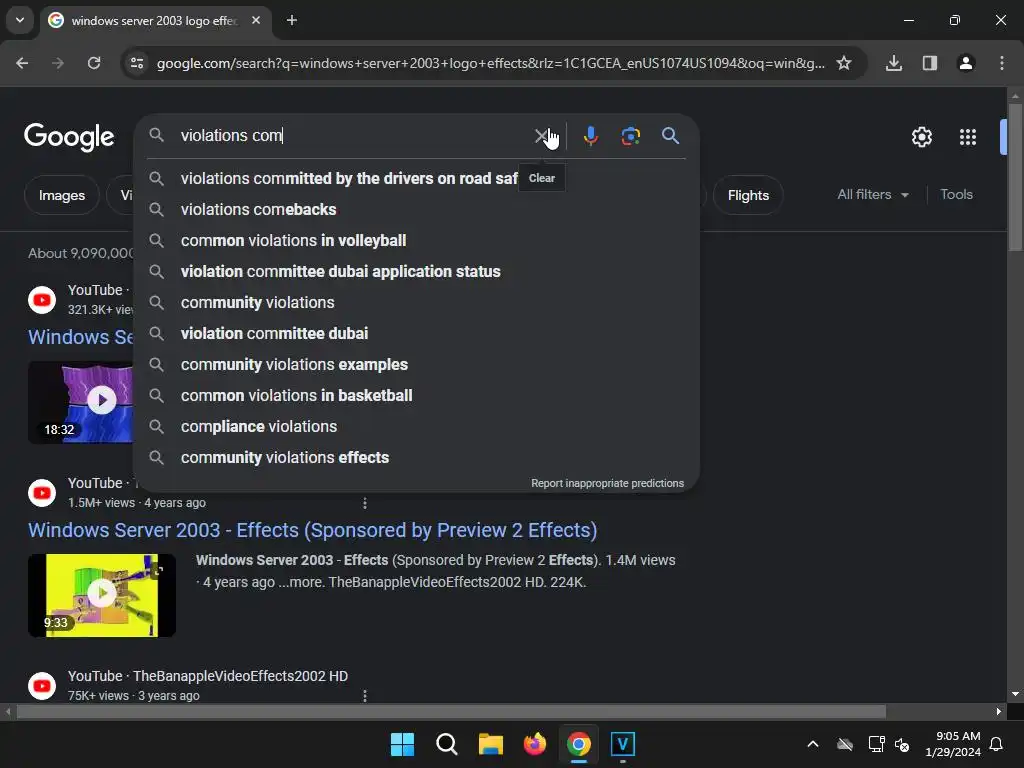Viewport: 1024px width, 768px height.
Task: Start voice search with microphone icon
Action: click(590, 136)
